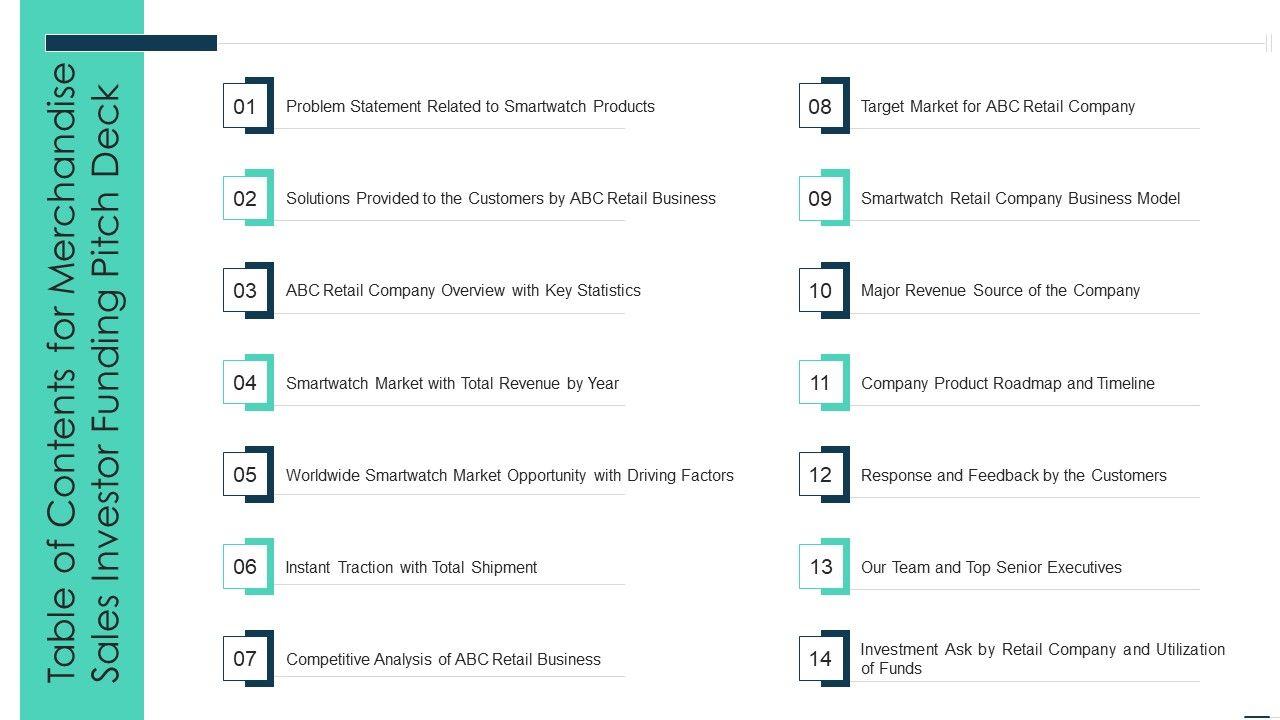
Task: Click the 01 number box
Action: coord(245,106)
